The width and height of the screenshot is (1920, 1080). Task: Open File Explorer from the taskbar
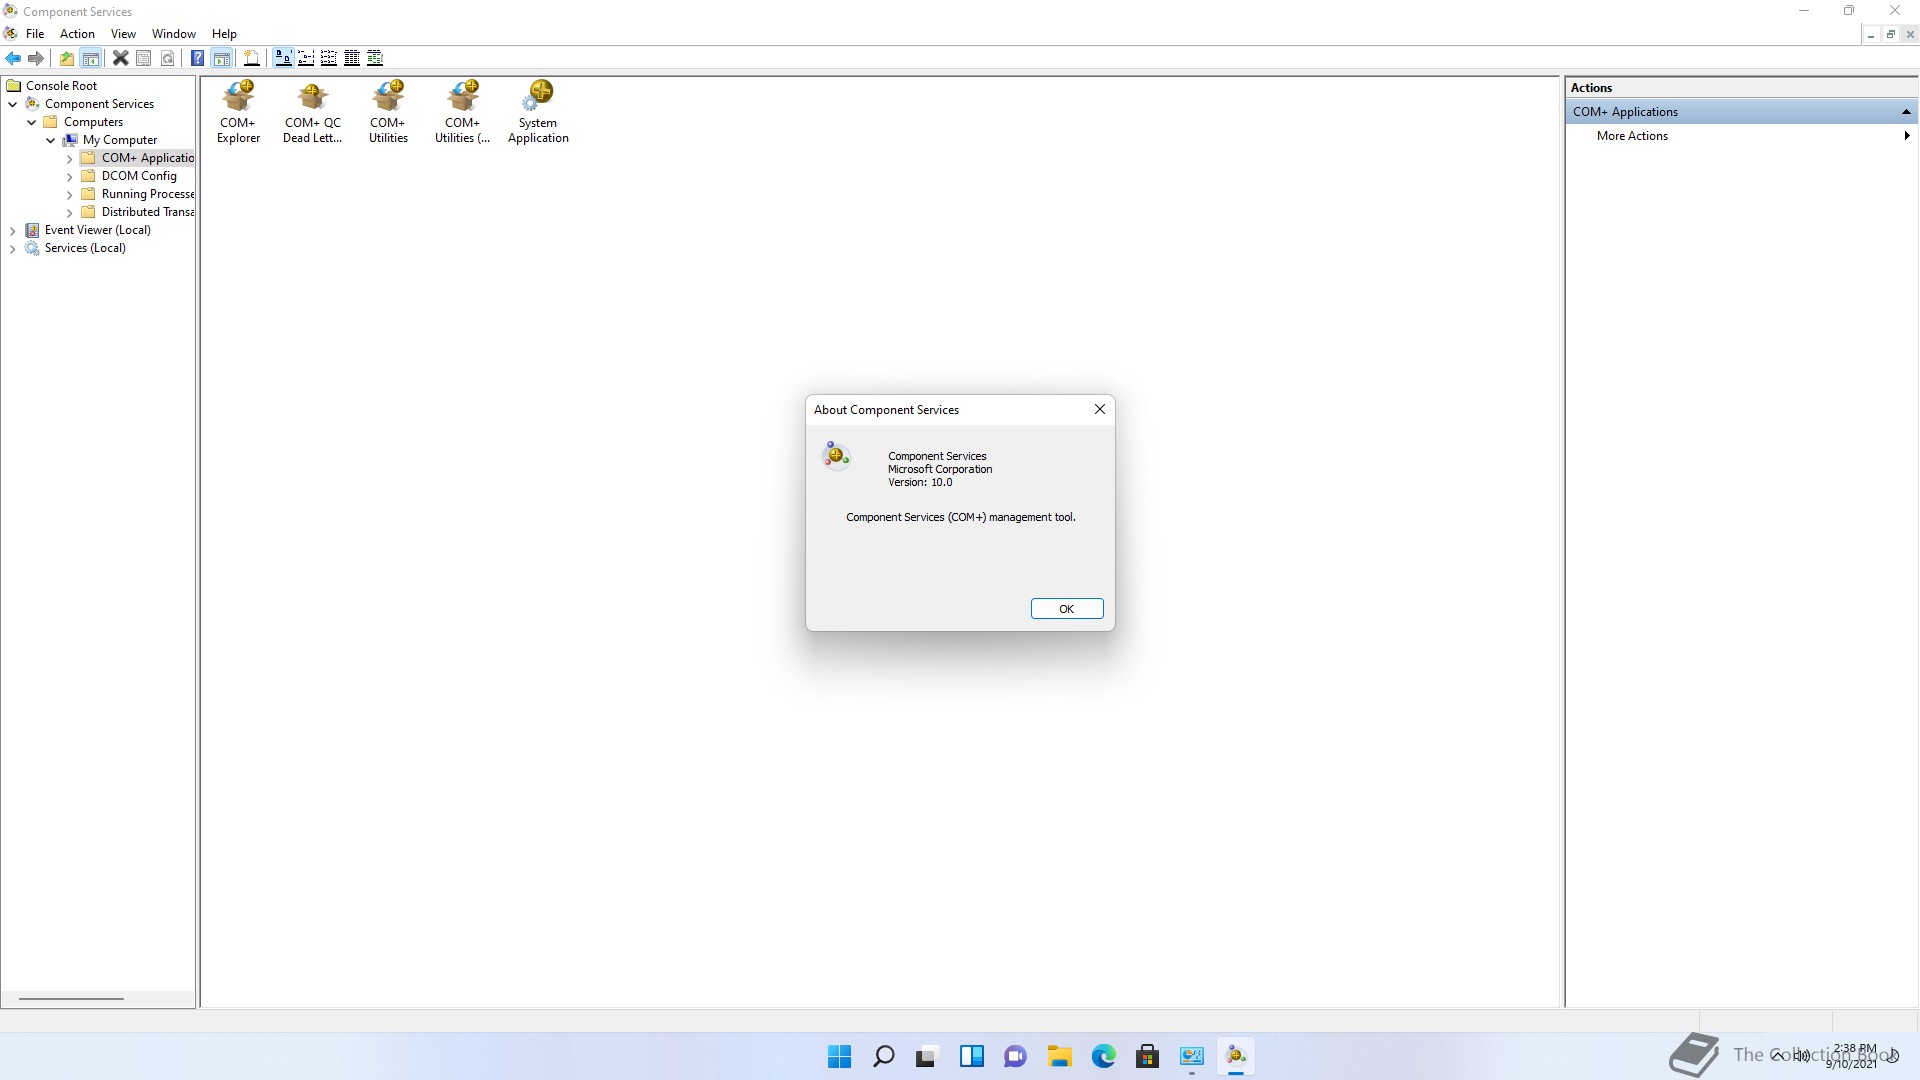pos(1059,1056)
